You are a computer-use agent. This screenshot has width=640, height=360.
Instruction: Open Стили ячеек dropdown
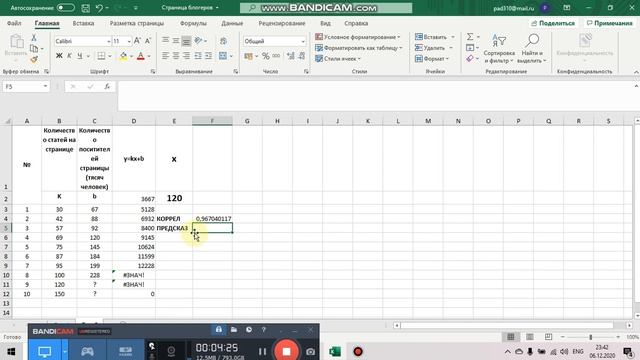pyautogui.click(x=338, y=59)
